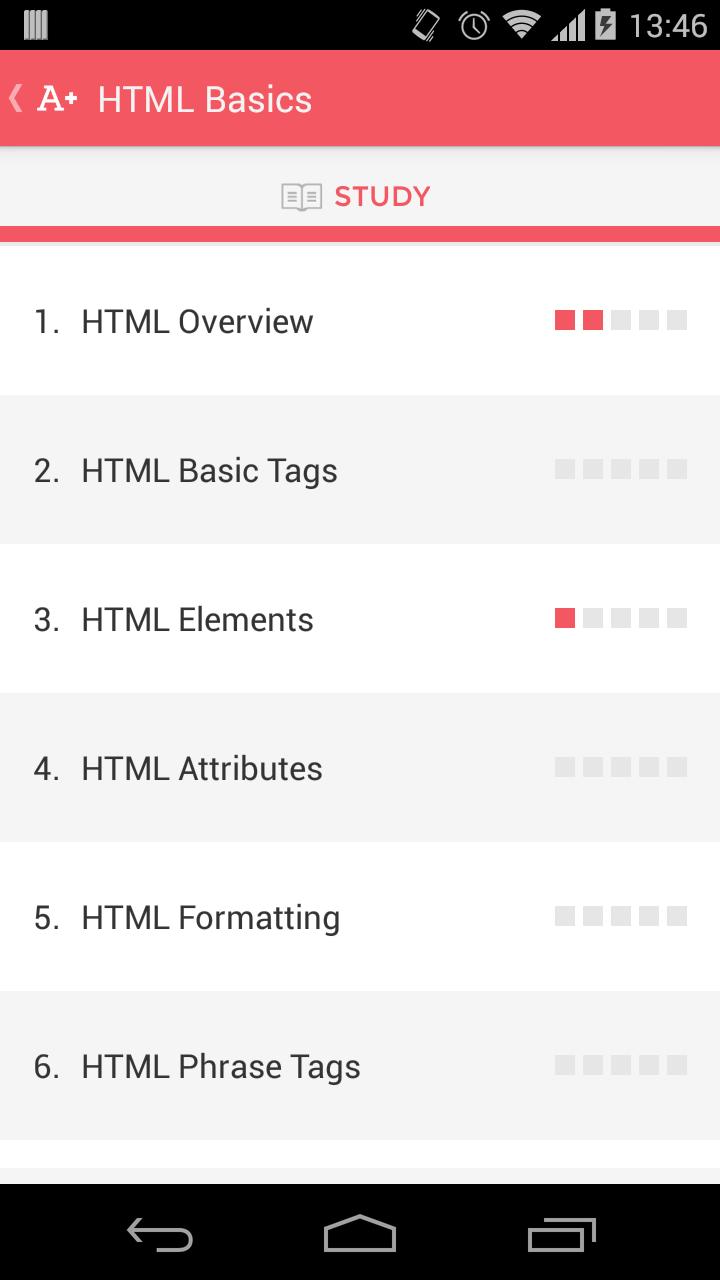Viewport: 720px width, 1280px height.
Task: Tap the HTML Elements progress squares
Action: tap(621, 618)
